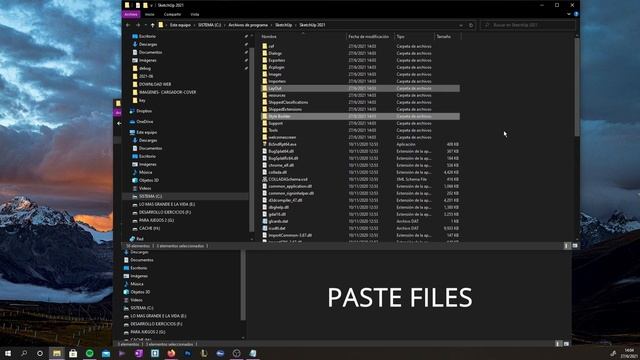The height and width of the screenshot is (360, 640).
Task: Open address bar history dropdown
Action: click(461, 25)
